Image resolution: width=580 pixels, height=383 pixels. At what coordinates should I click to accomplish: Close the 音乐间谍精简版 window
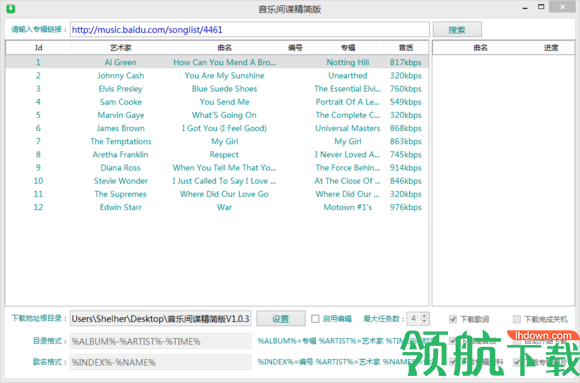click(563, 7)
